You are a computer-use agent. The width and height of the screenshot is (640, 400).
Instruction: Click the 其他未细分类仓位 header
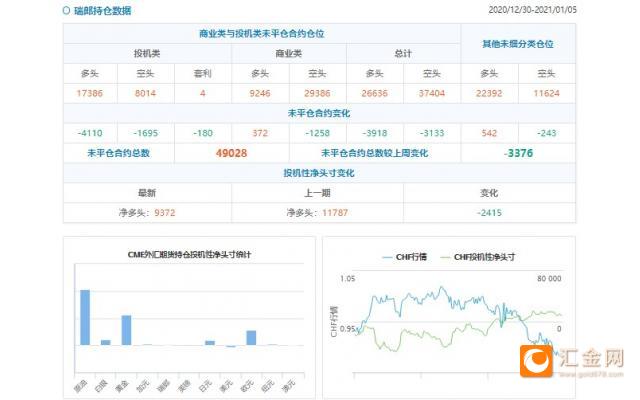point(518,44)
